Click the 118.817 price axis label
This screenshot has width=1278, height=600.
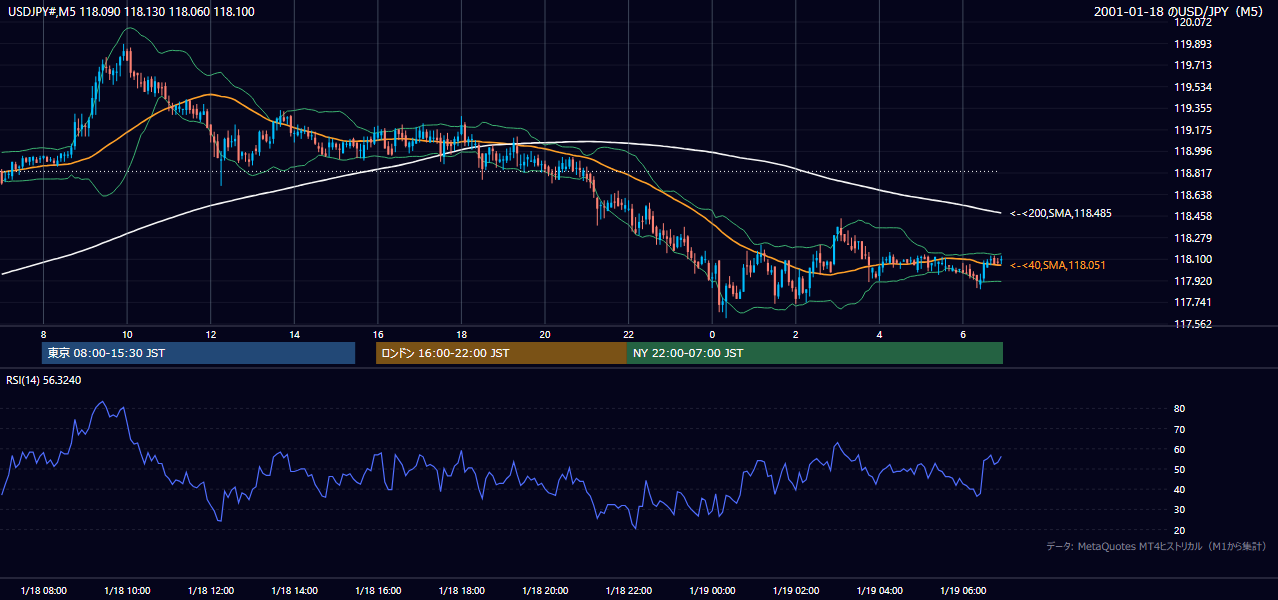click(x=1192, y=173)
